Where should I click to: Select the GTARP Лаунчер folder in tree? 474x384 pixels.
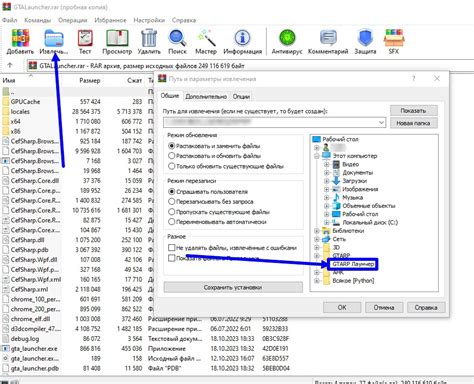click(x=353, y=264)
